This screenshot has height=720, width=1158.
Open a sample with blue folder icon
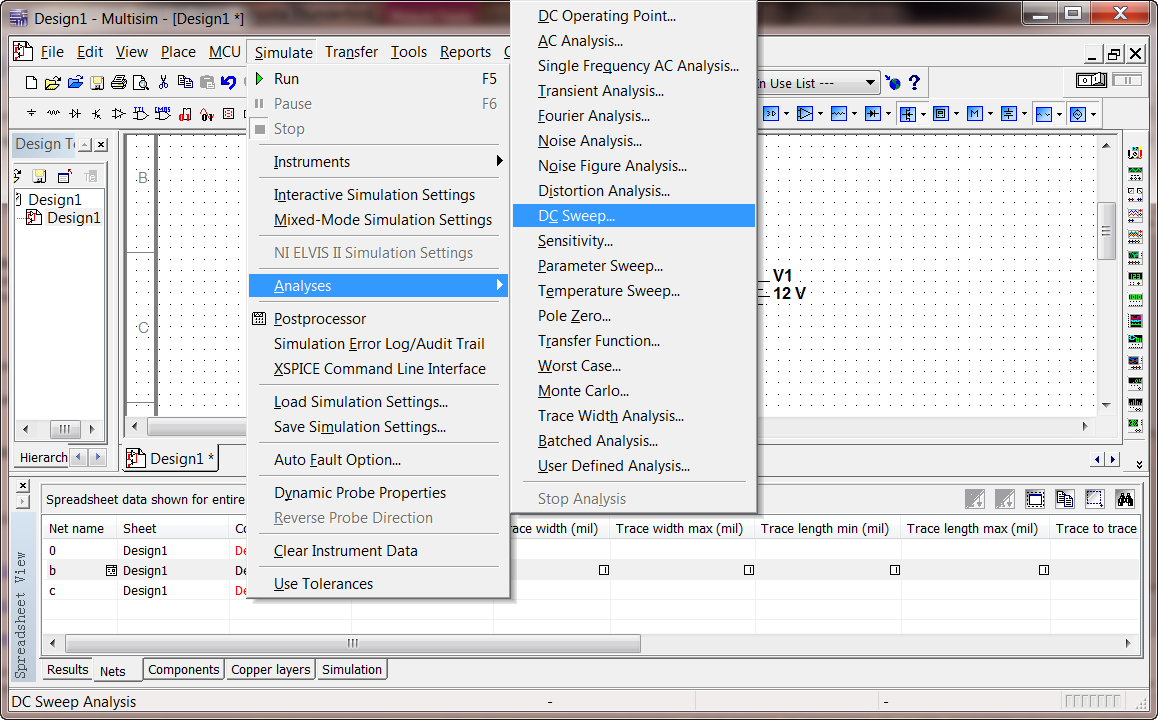(75, 83)
